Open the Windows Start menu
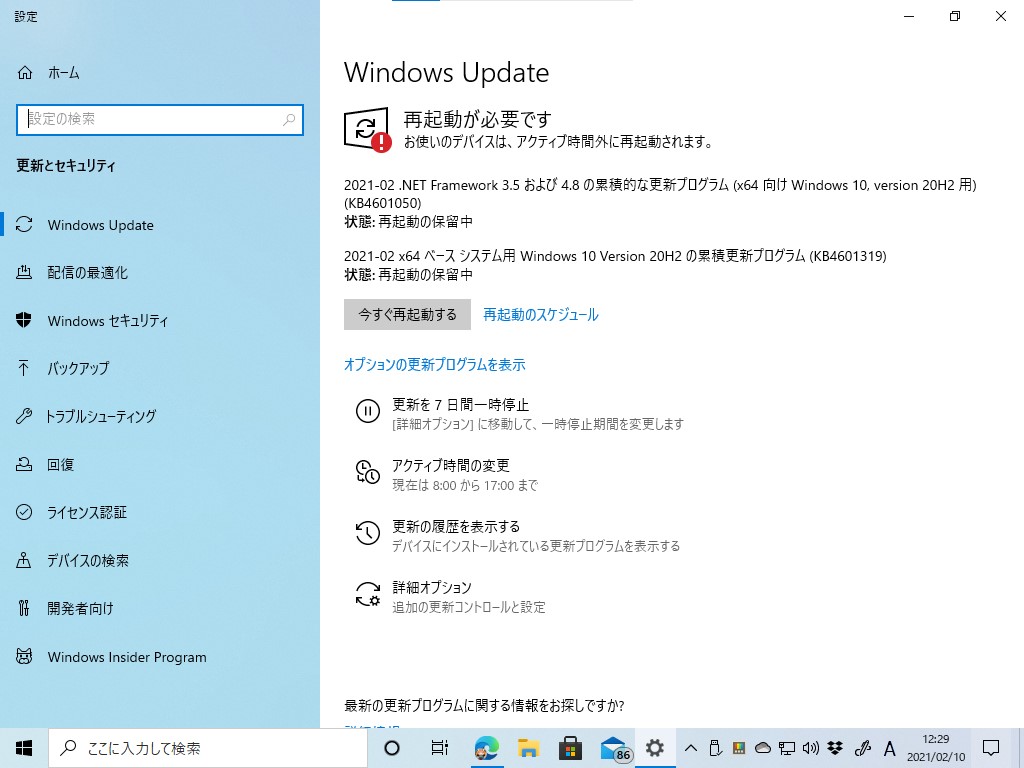The width and height of the screenshot is (1024, 768). tap(24, 748)
